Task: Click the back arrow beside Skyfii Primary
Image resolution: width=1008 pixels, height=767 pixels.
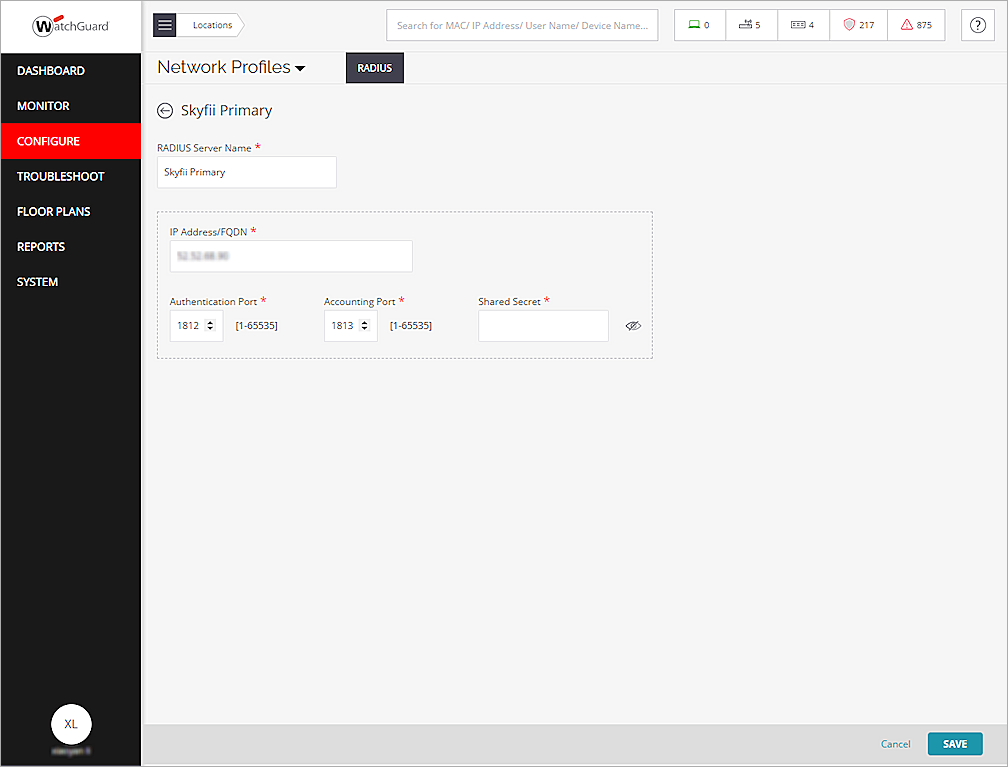Action: click(x=164, y=110)
